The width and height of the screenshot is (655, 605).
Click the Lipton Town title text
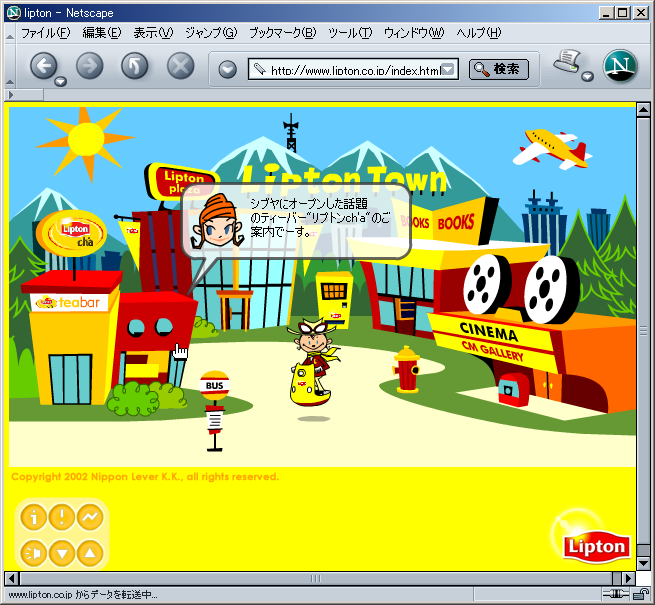(x=344, y=179)
